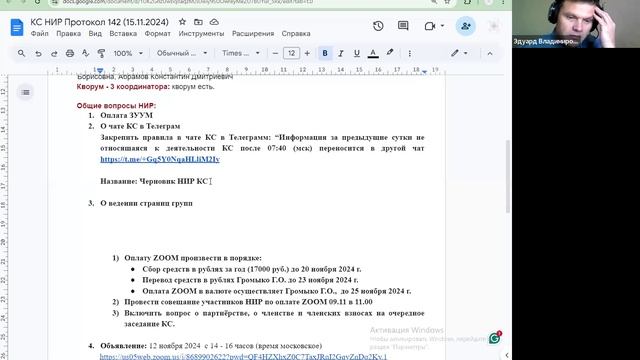
Task: Print the document
Action: [x=70, y=53]
